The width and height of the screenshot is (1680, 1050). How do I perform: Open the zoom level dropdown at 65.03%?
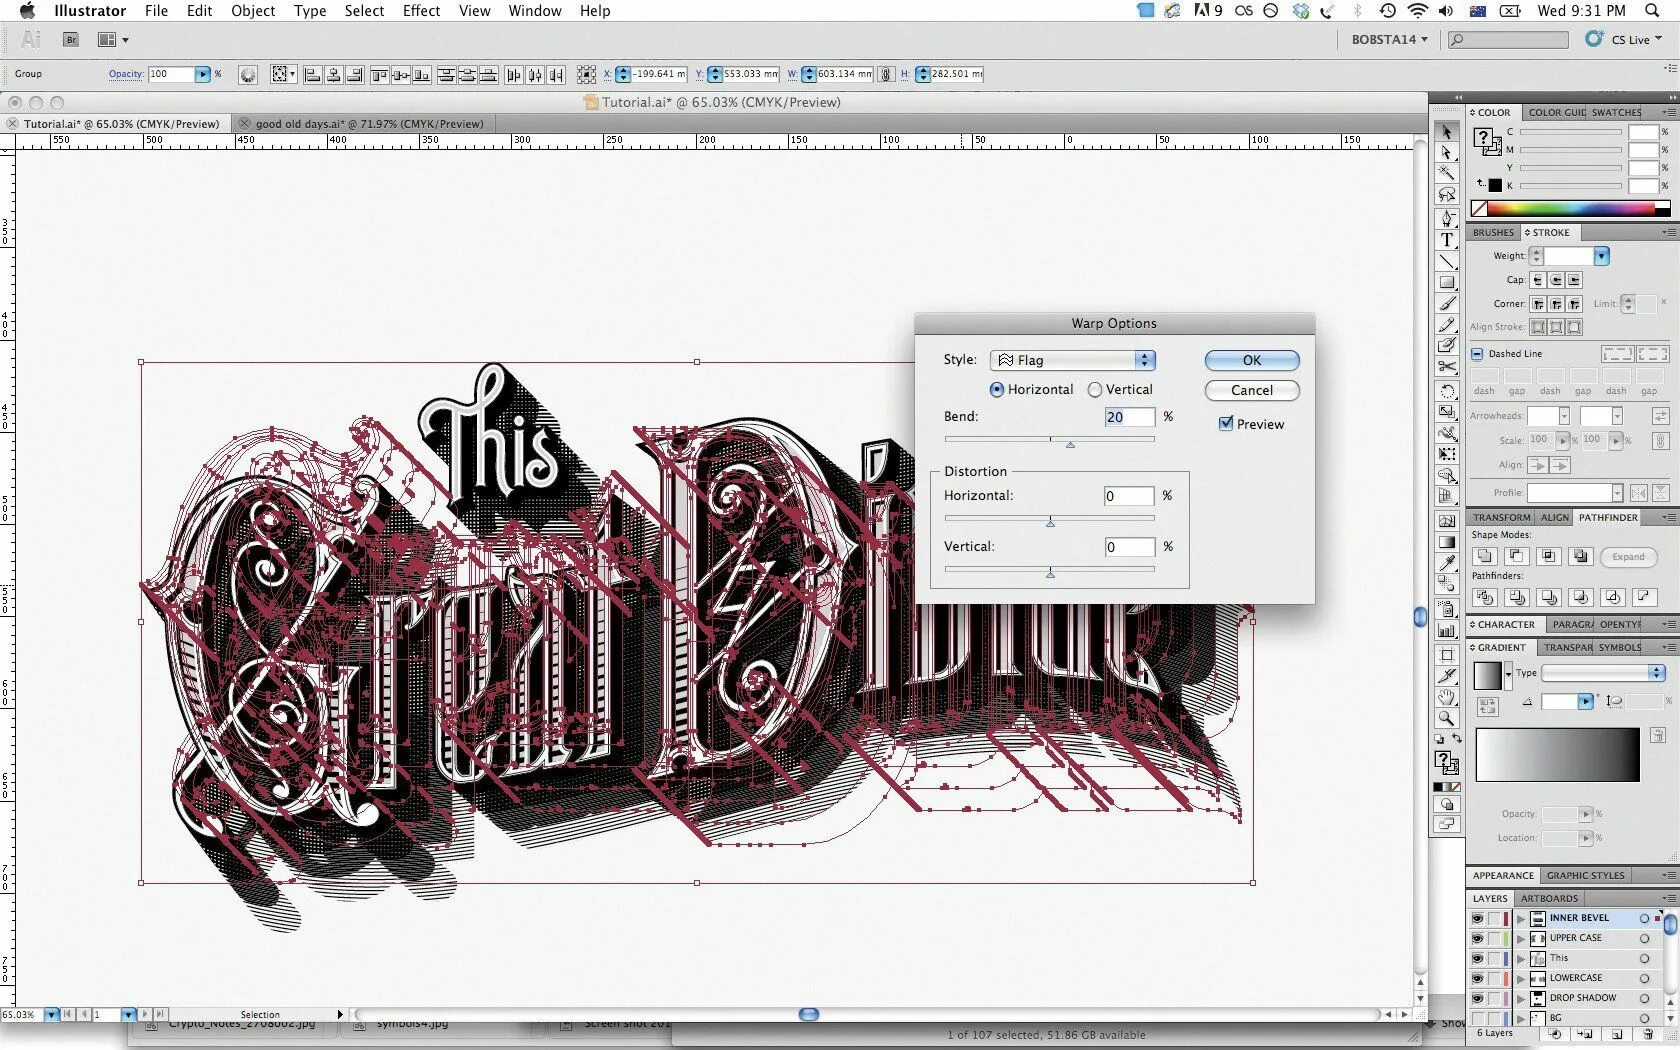[x=51, y=1014]
